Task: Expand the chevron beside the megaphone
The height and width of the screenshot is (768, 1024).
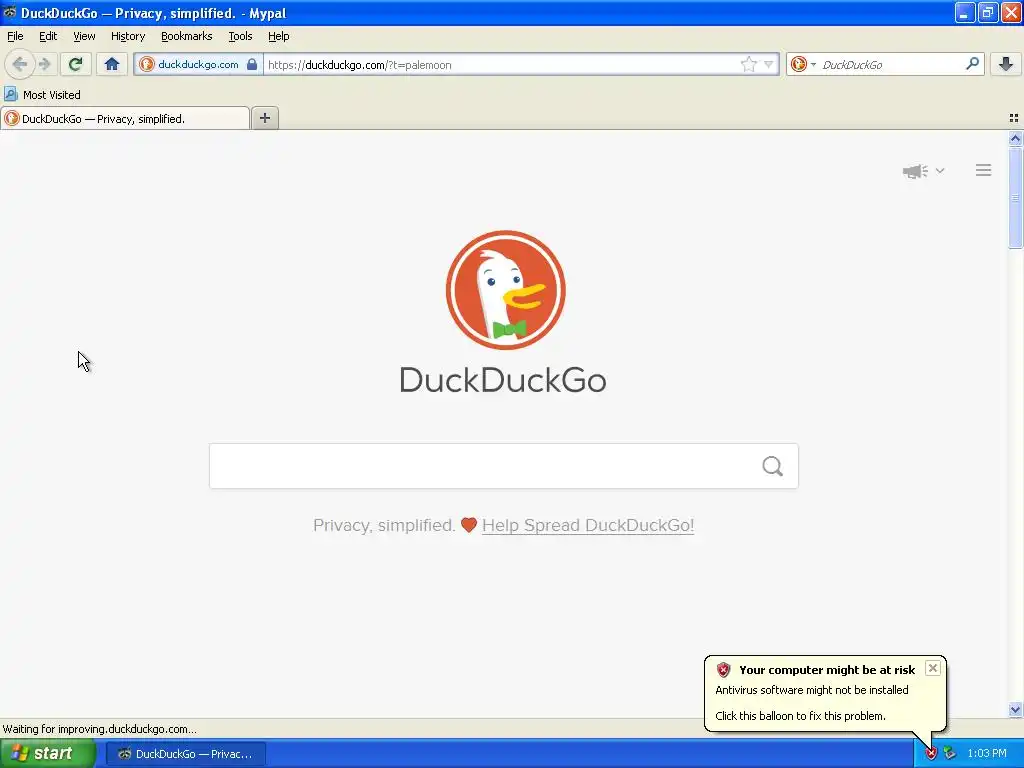Action: click(x=940, y=170)
